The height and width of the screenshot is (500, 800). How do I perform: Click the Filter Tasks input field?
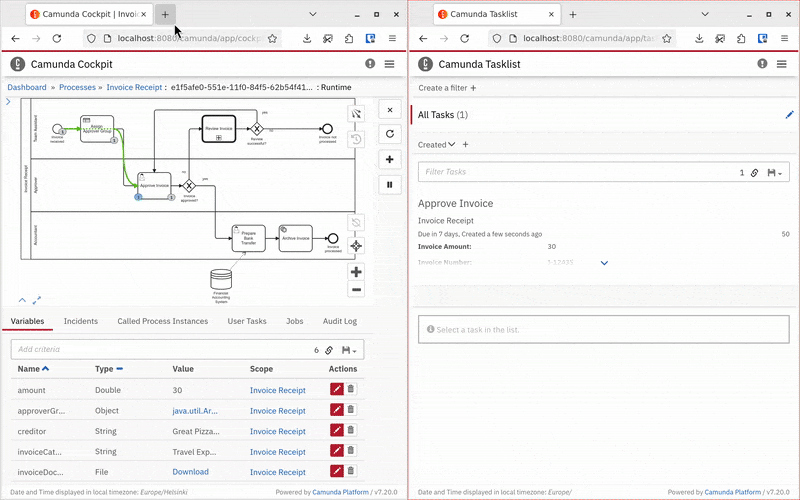tap(579, 172)
